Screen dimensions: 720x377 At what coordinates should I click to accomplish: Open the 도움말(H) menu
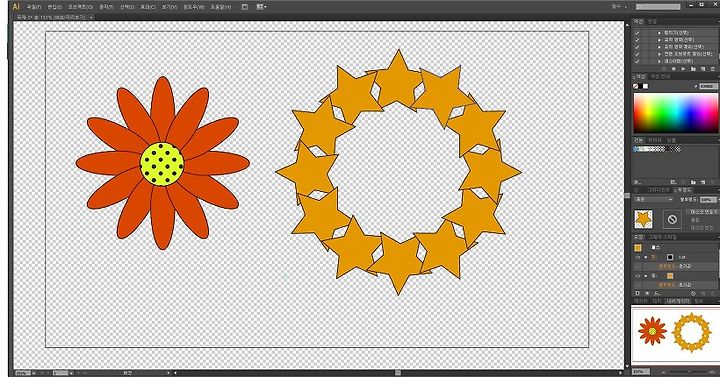click(220, 7)
